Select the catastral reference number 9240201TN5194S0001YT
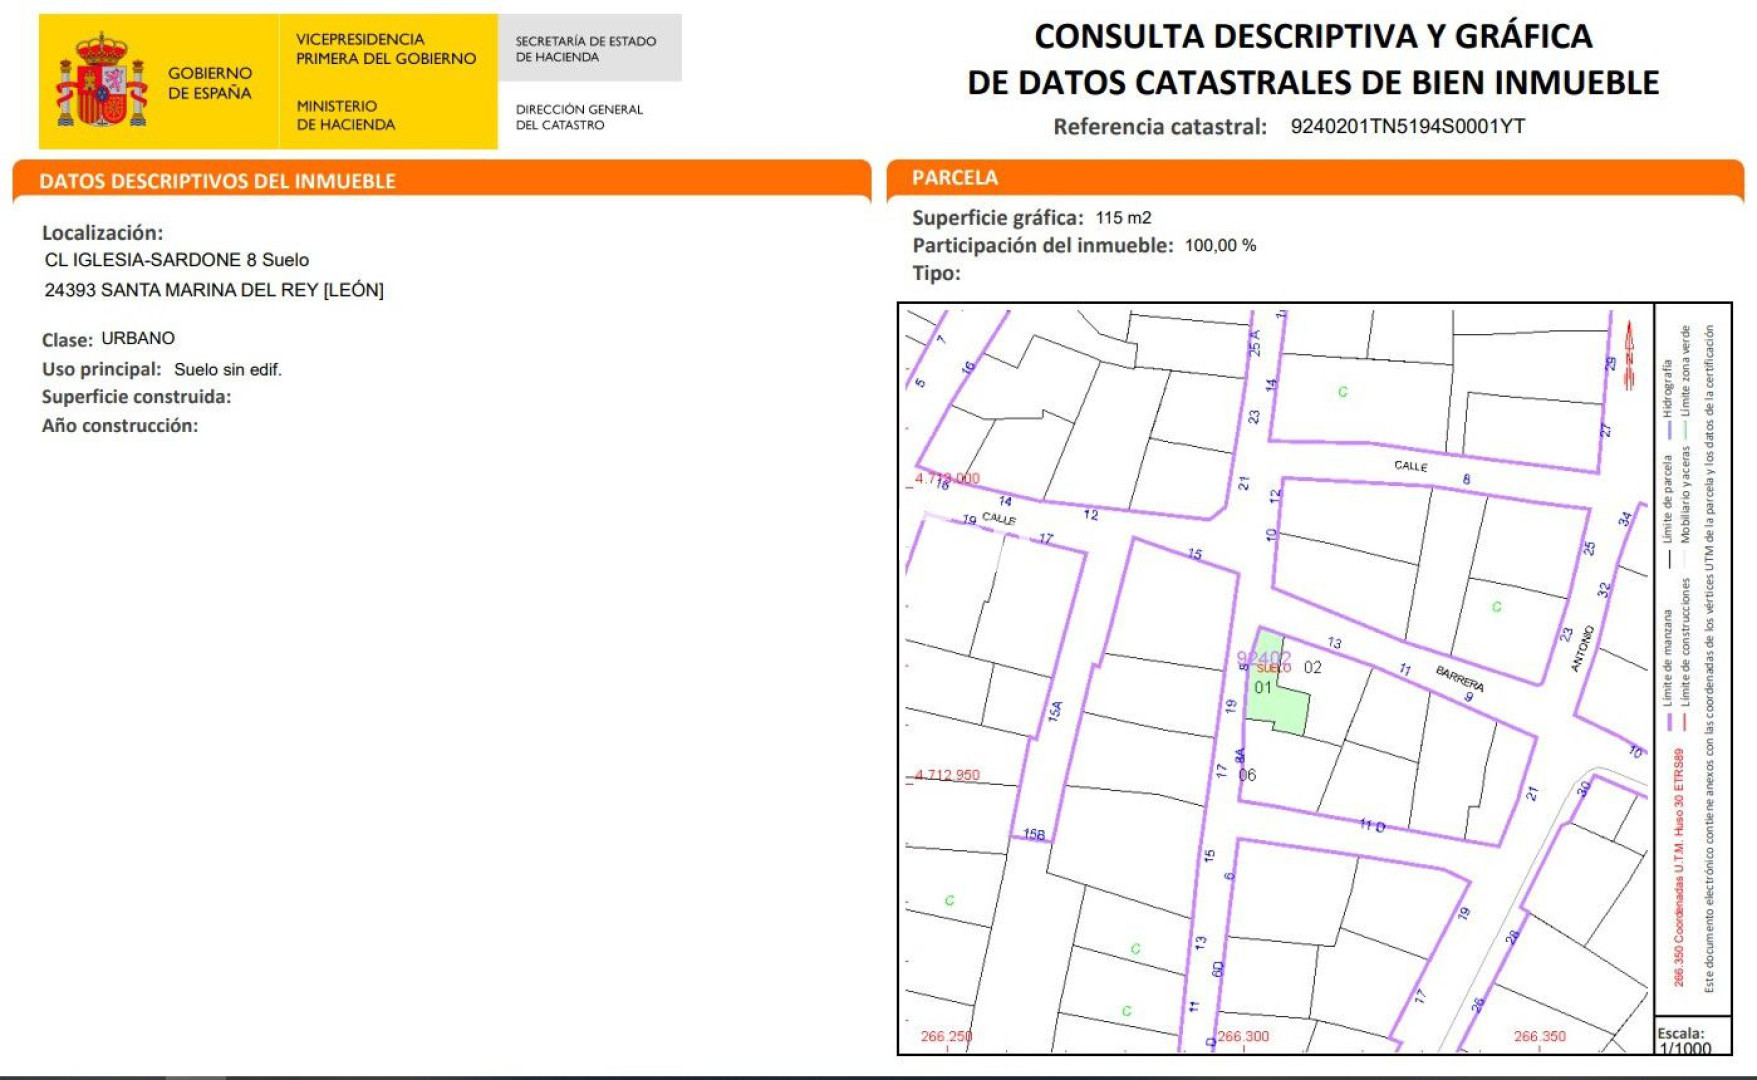This screenshot has height=1080, width=1757. [1407, 126]
